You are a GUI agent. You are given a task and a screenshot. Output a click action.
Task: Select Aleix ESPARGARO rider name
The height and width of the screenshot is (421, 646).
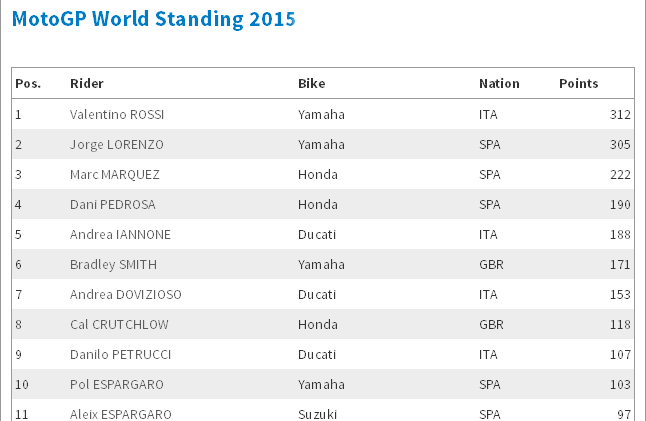120,414
